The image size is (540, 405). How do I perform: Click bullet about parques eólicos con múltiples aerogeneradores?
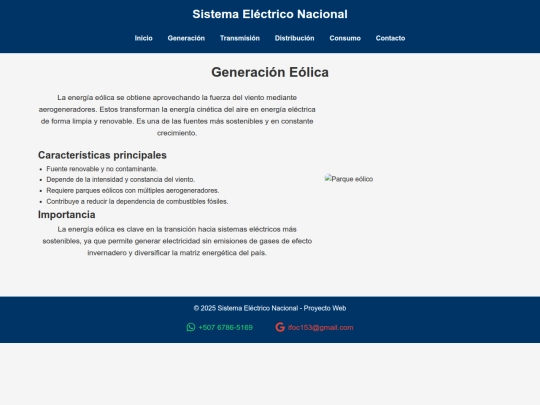(x=133, y=190)
